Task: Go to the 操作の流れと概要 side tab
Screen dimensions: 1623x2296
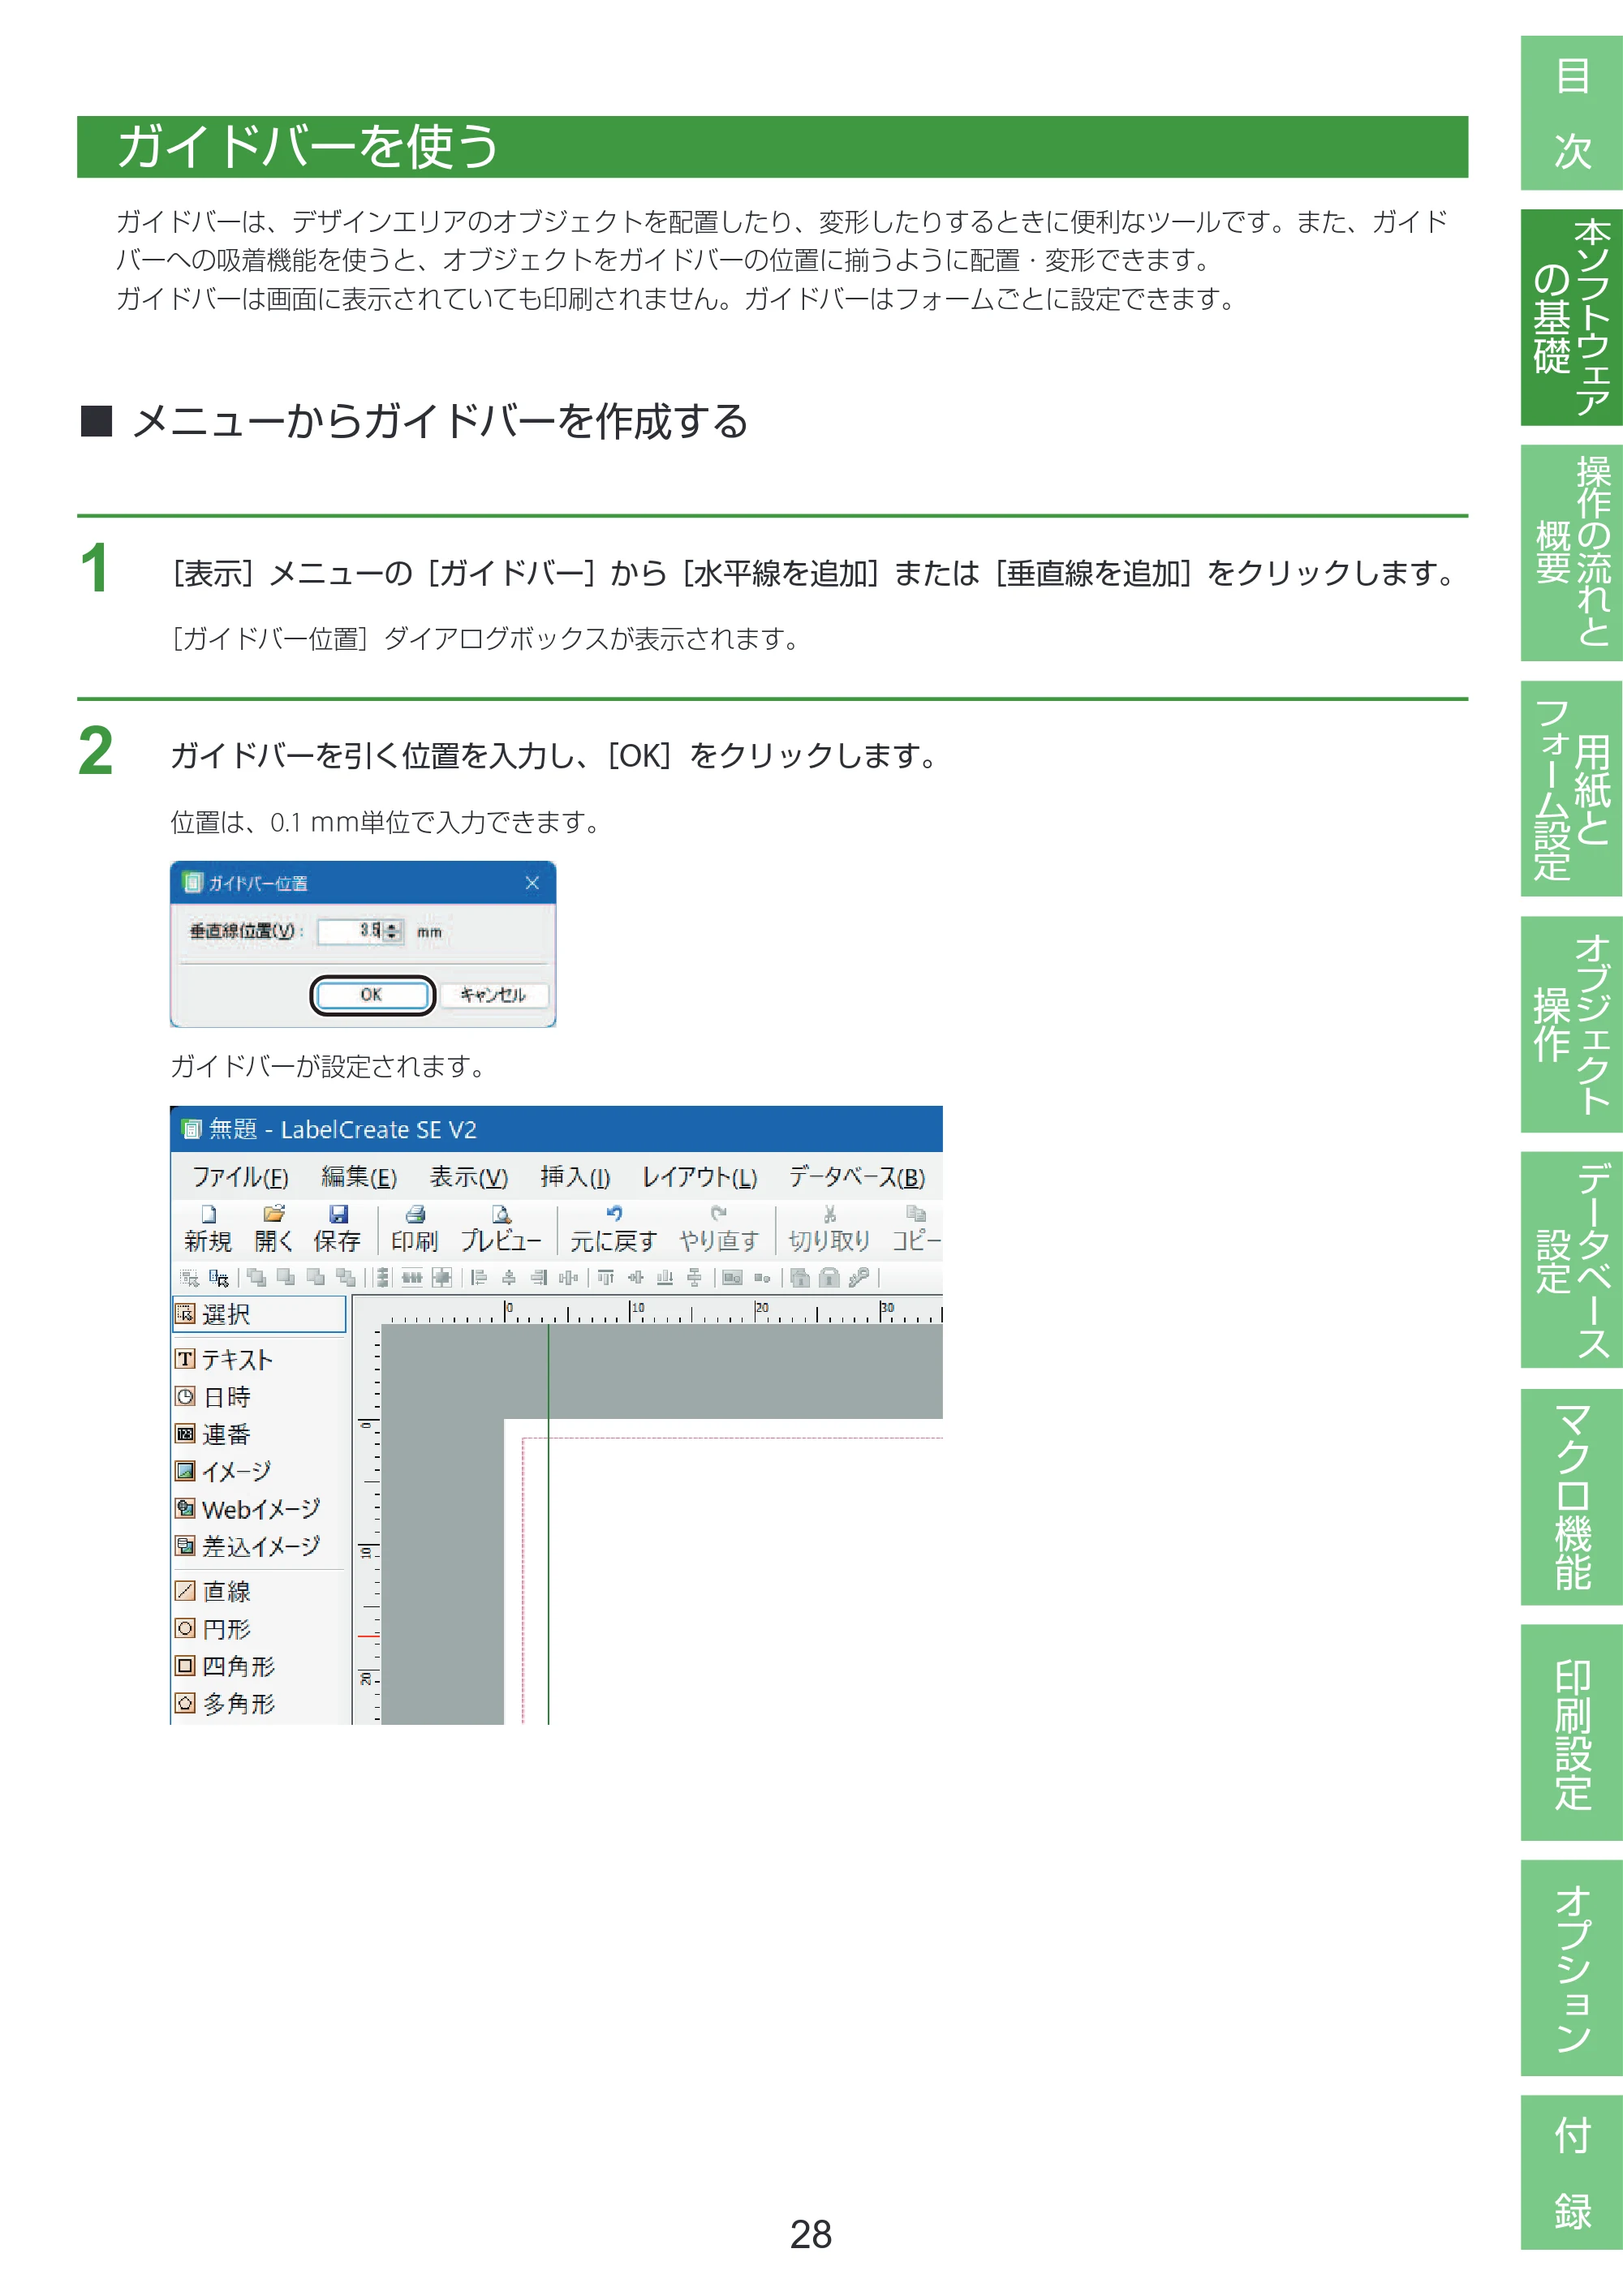Action: (1572, 553)
